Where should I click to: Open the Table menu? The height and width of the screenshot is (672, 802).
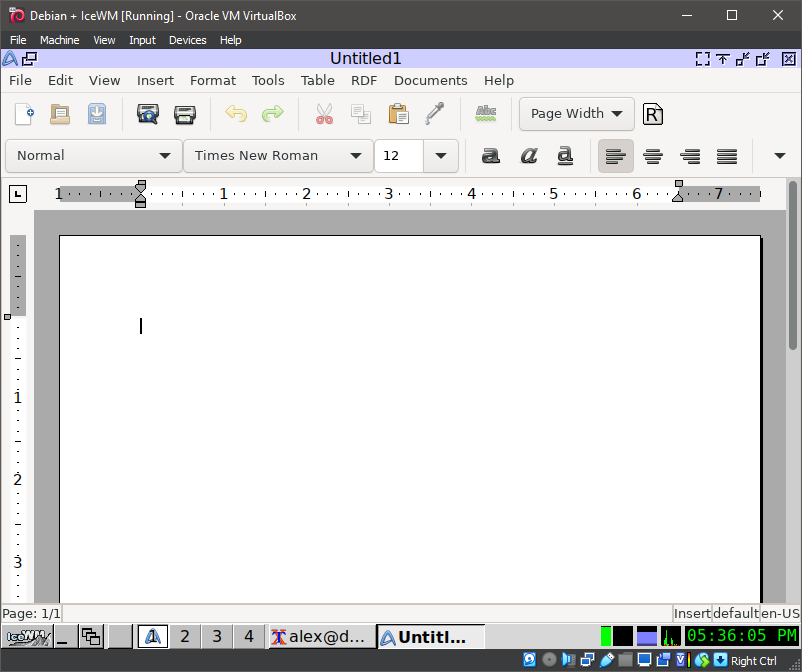coord(318,80)
